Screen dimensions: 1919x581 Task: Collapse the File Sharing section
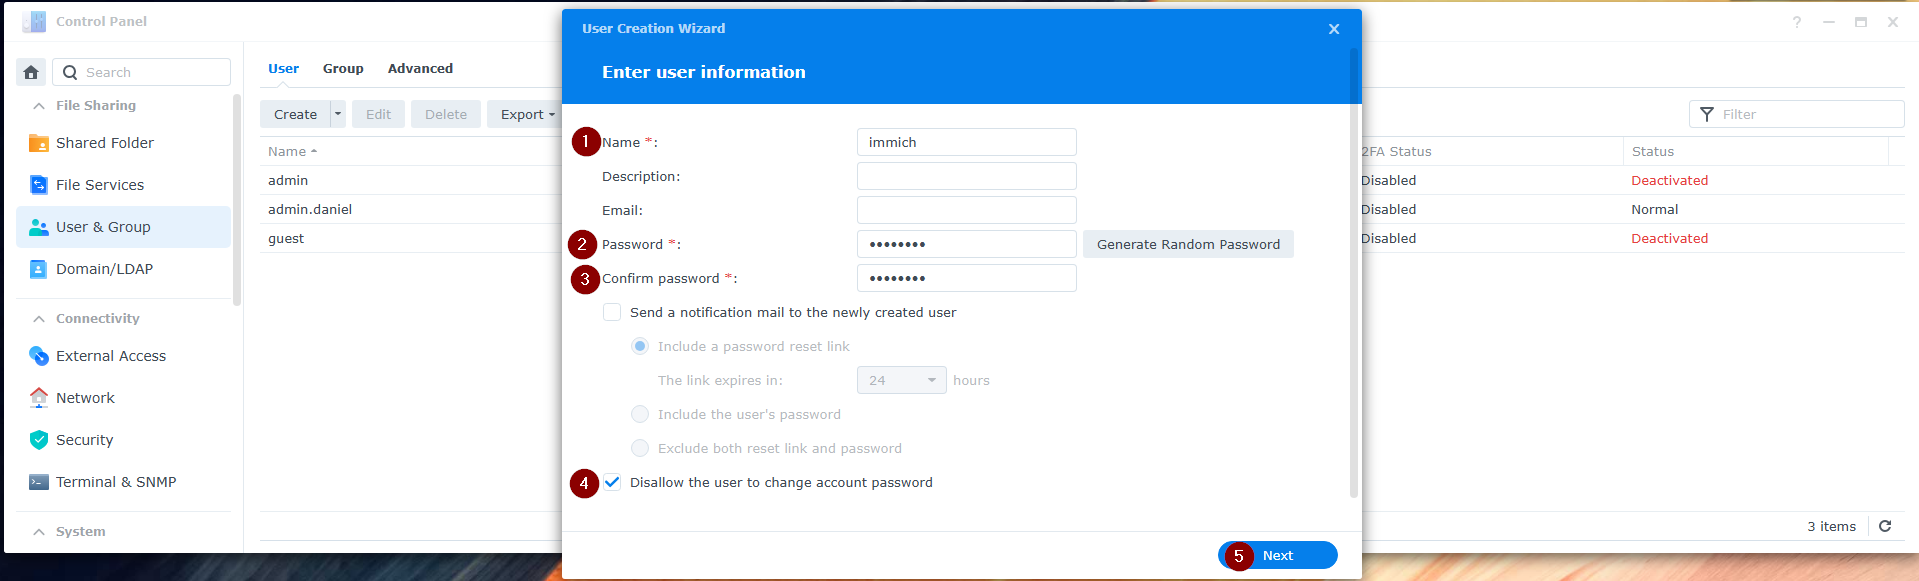tap(39, 106)
